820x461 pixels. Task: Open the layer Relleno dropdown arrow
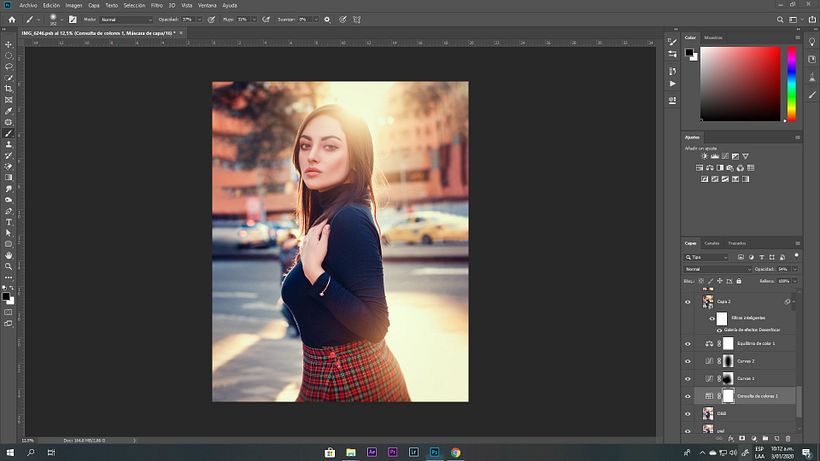pyautogui.click(x=795, y=281)
